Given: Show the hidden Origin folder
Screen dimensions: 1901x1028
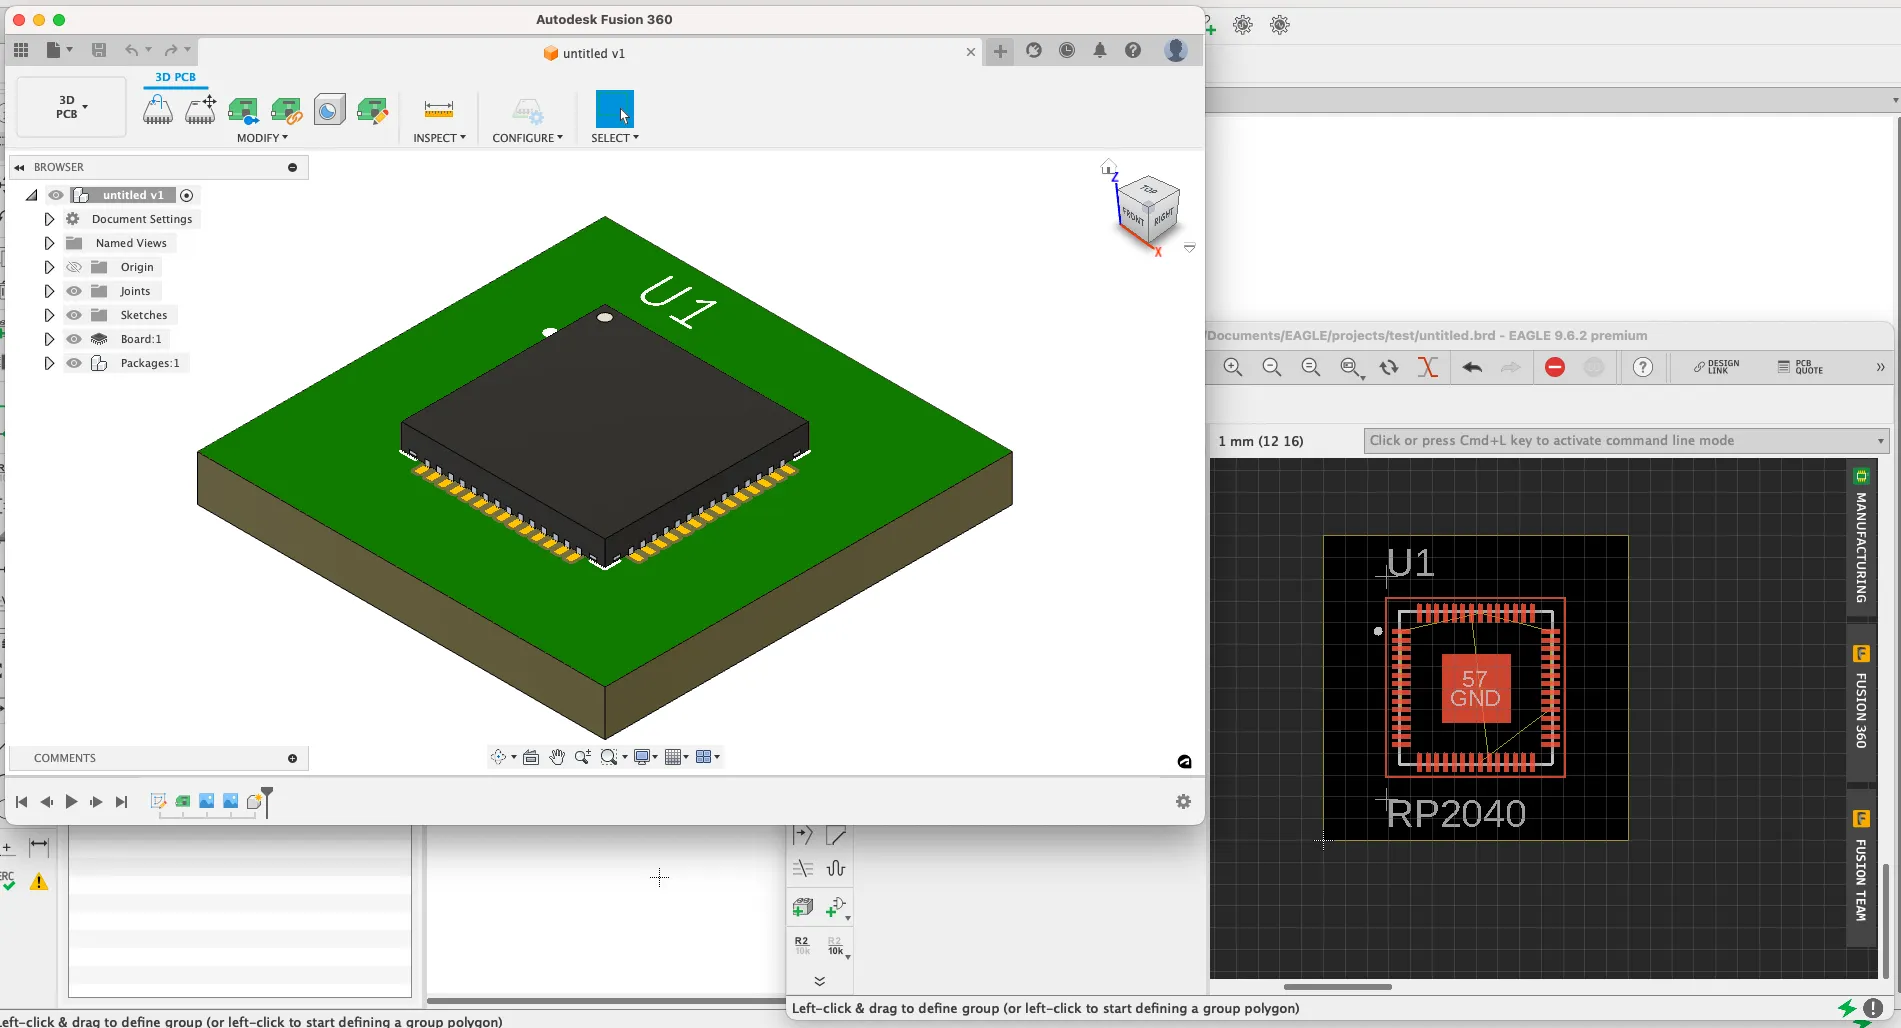Looking at the screenshot, I should coord(74,267).
